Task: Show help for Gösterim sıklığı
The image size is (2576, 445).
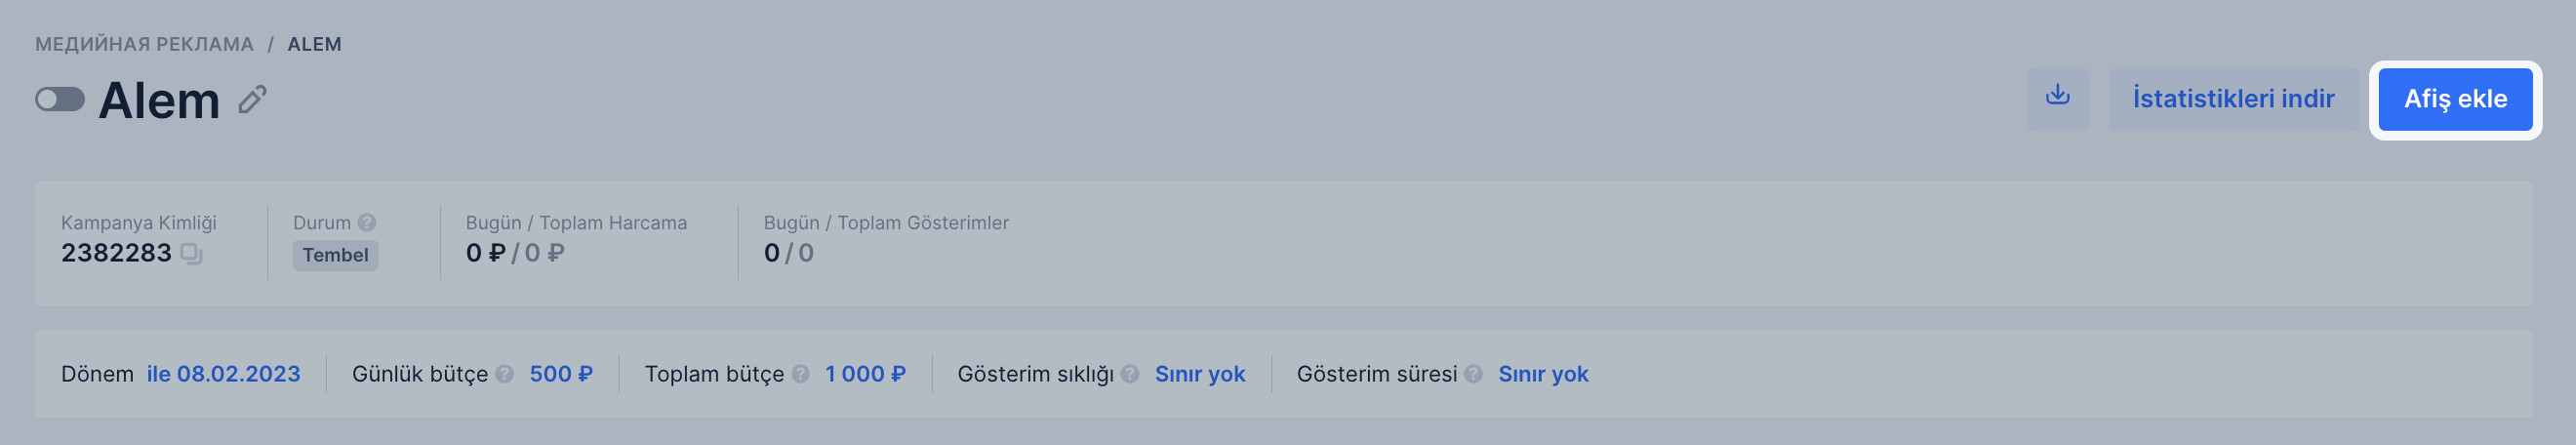Action: [1130, 374]
